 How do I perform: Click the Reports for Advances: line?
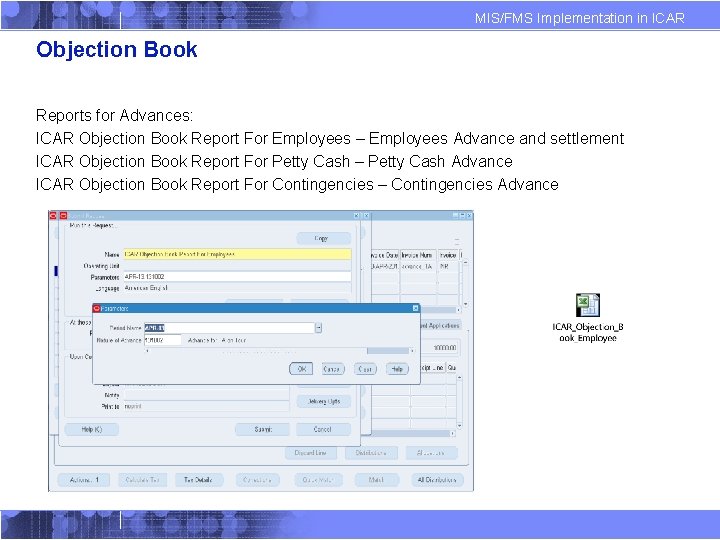pyautogui.click(x=114, y=115)
